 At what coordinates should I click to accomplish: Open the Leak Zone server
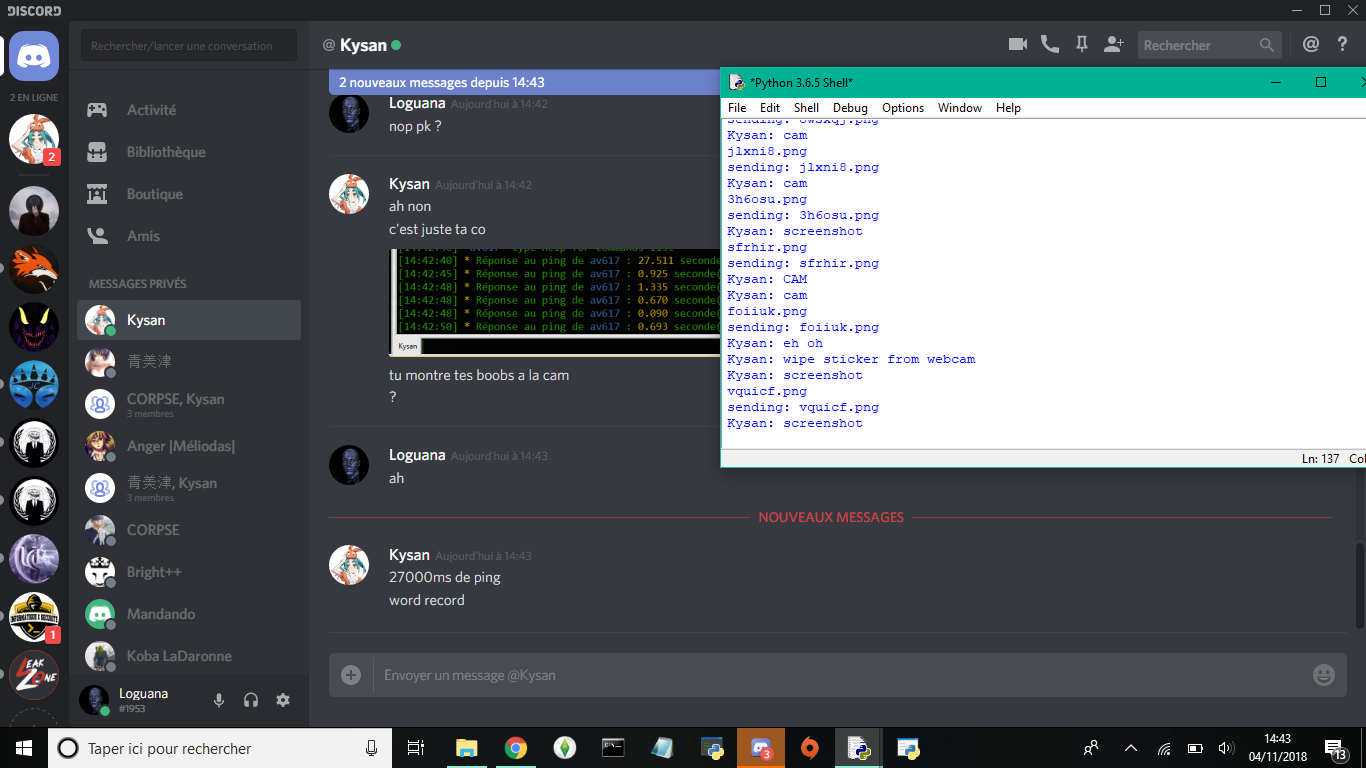[34, 673]
